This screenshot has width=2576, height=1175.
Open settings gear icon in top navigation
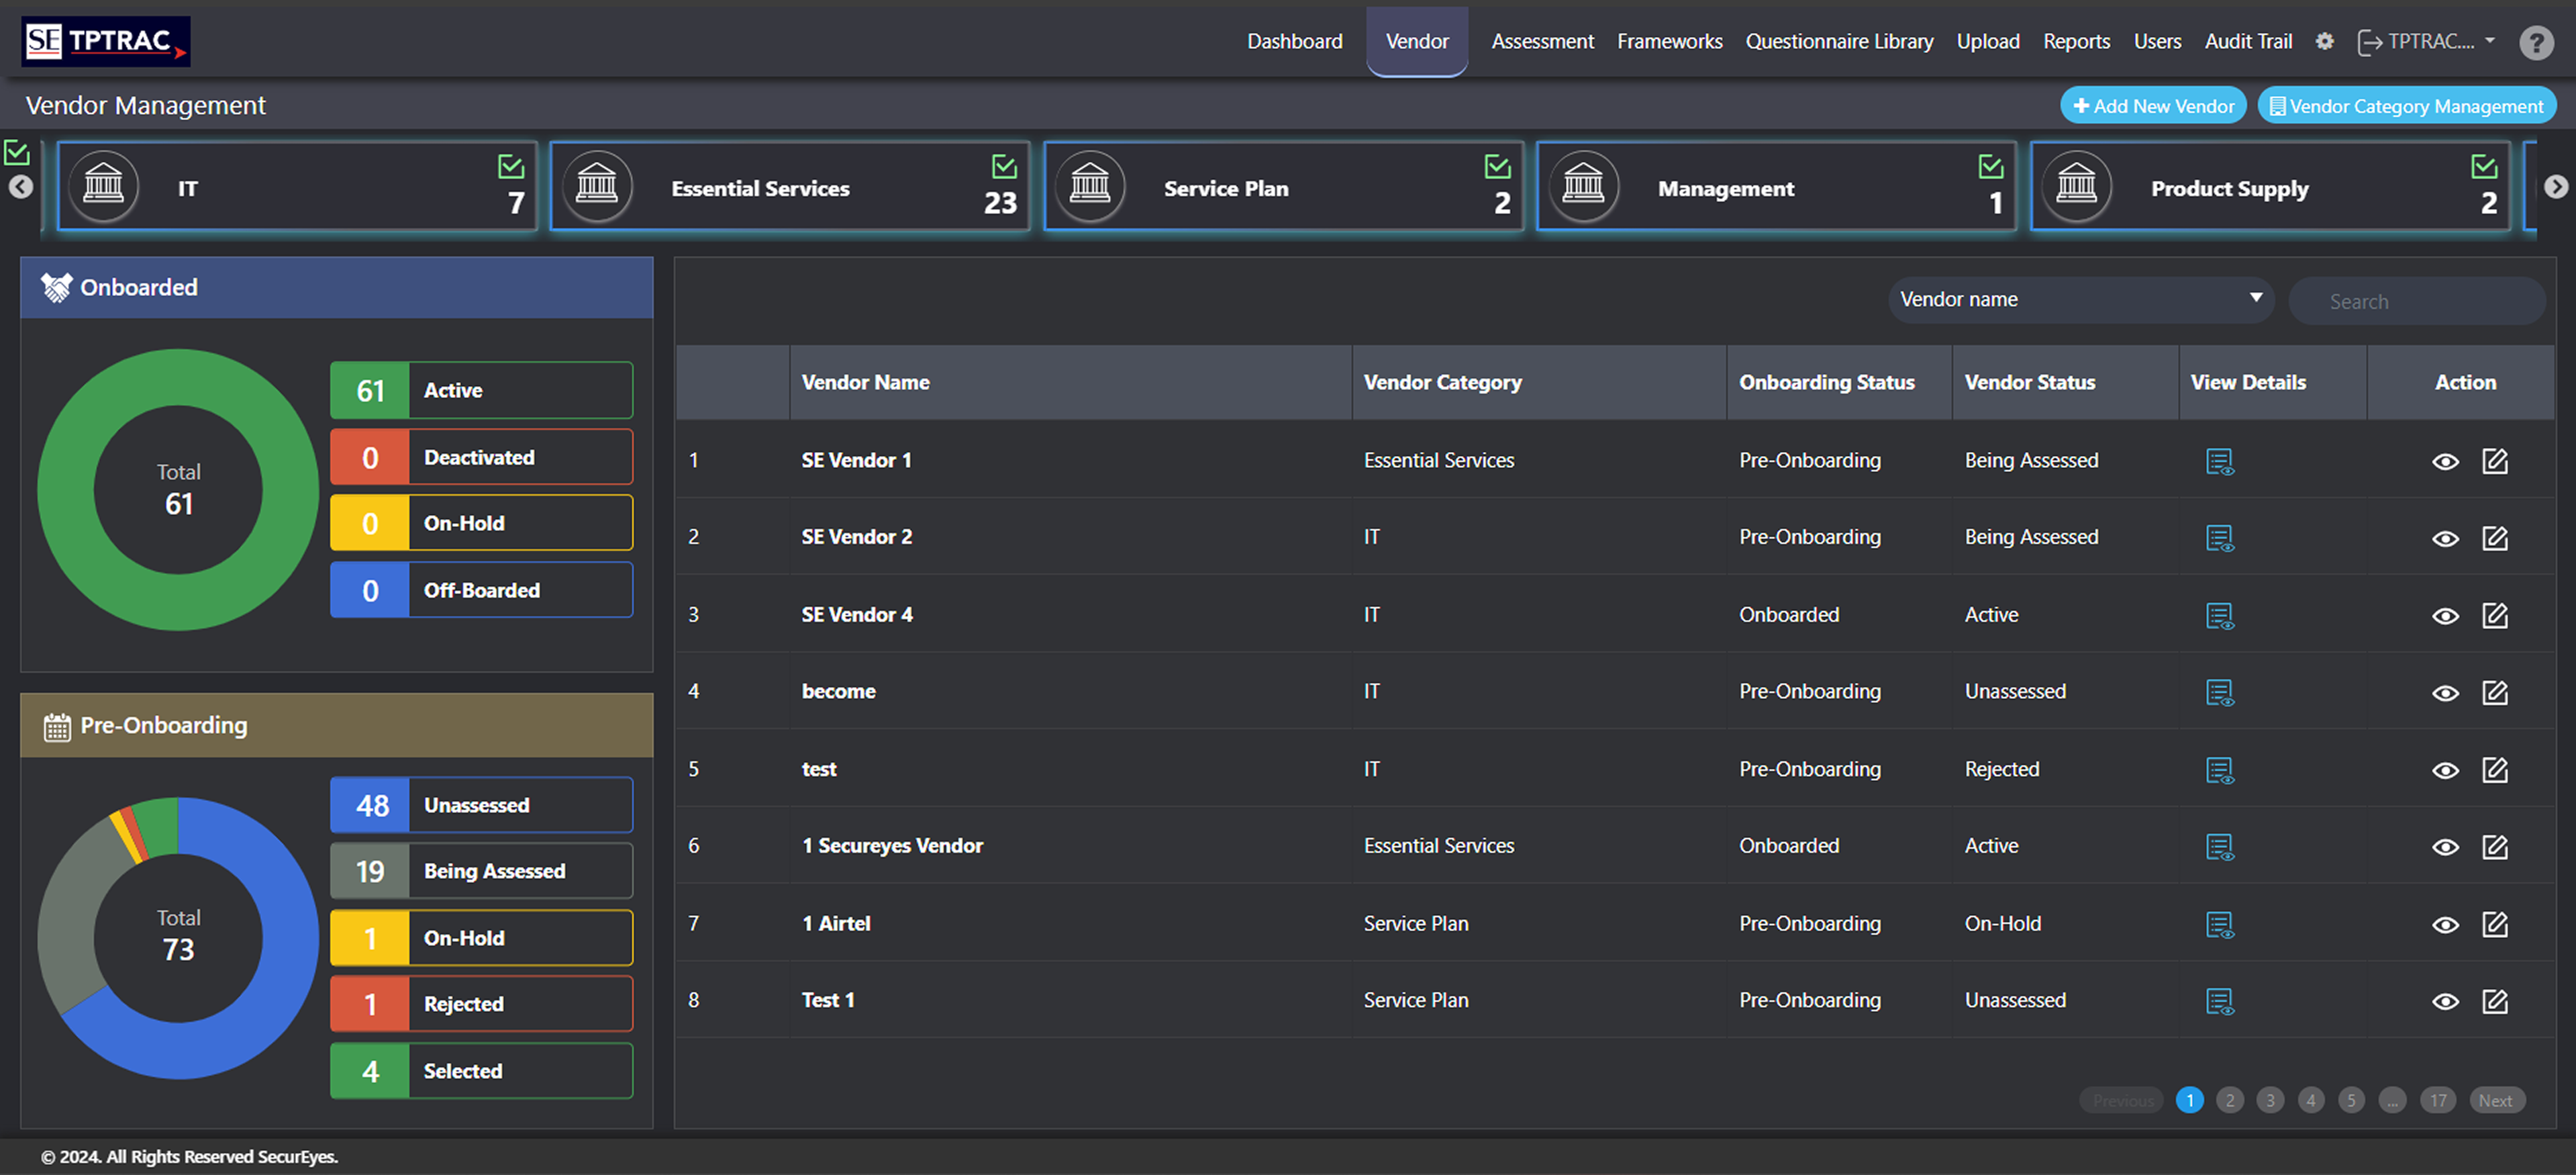click(2324, 41)
